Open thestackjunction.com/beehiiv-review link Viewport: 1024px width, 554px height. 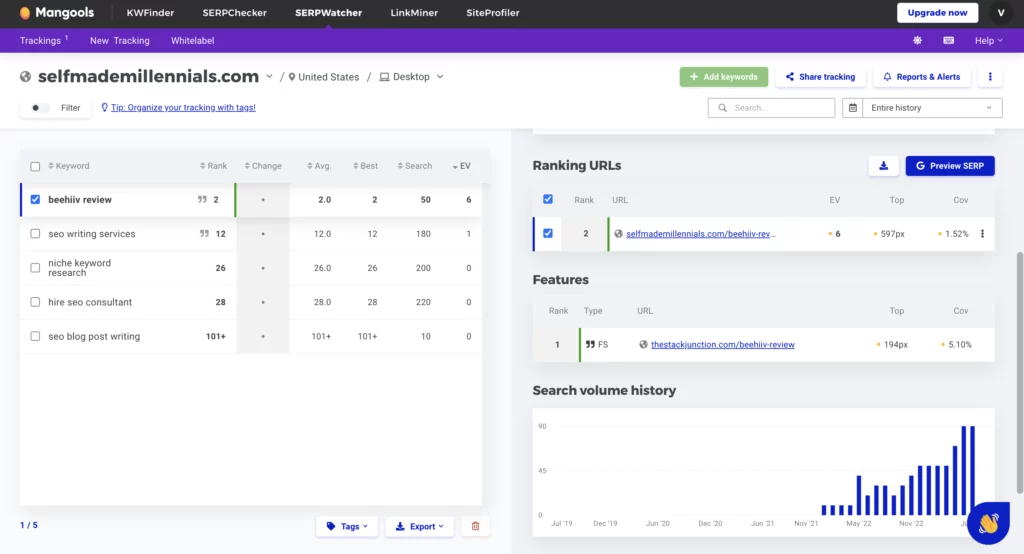(x=722, y=345)
